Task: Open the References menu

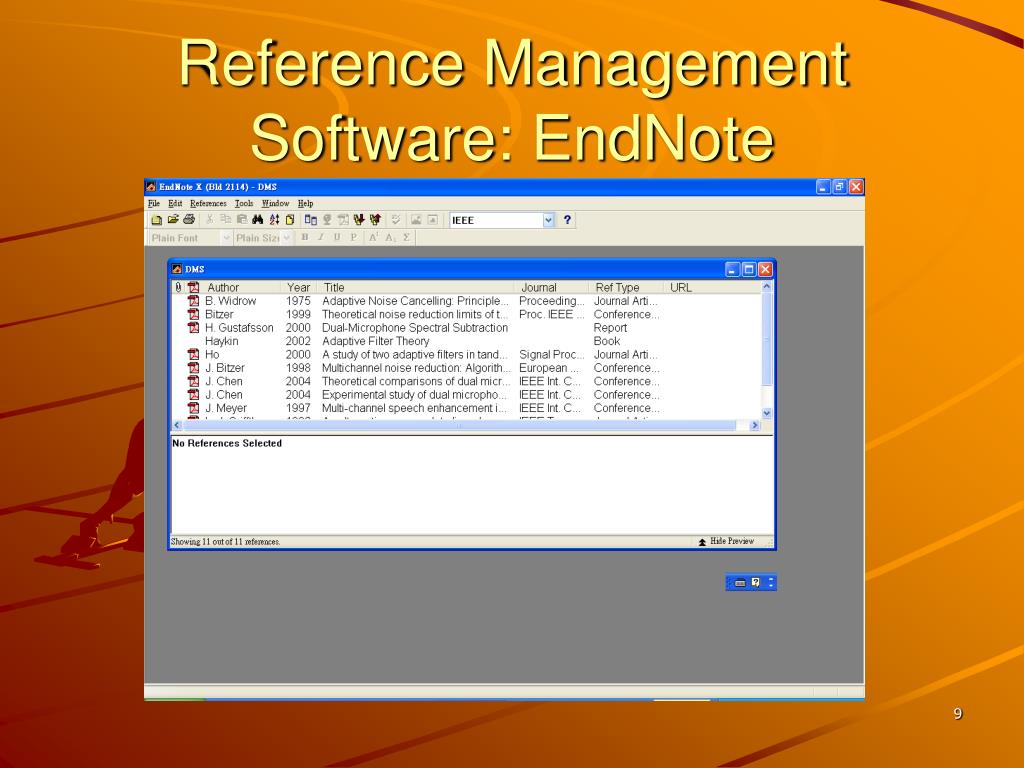Action: [208, 203]
